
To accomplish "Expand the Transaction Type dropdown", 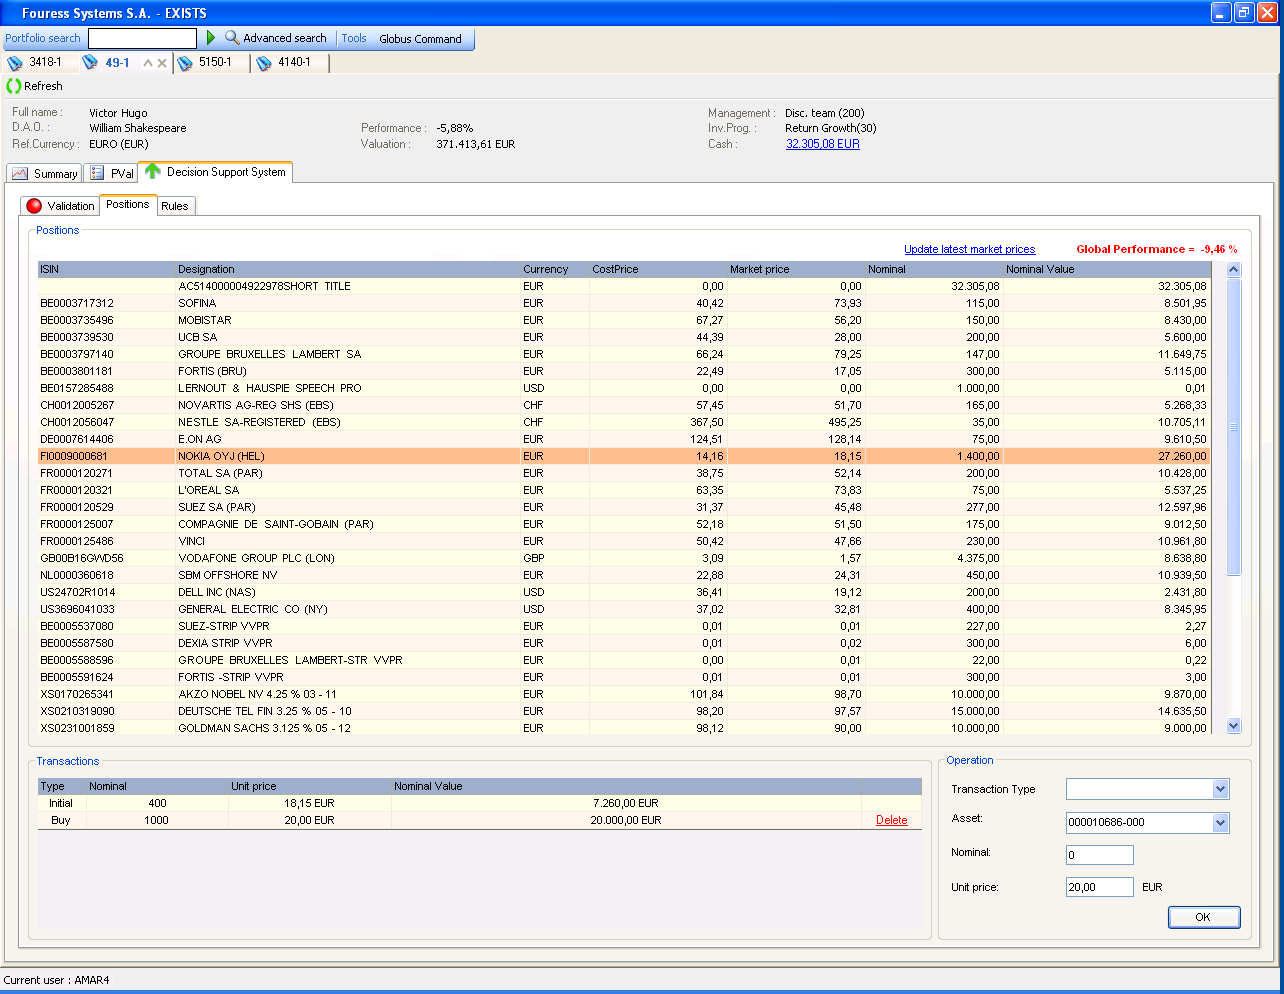I will pos(1220,789).
